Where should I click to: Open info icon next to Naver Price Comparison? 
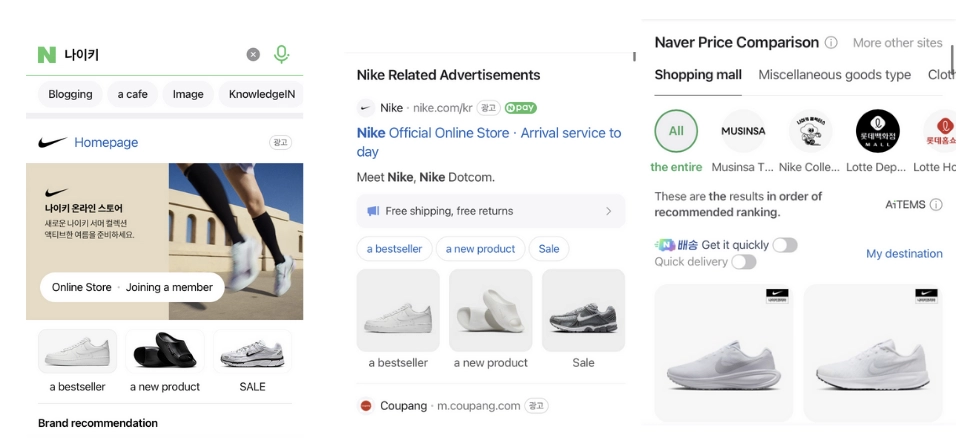tap(831, 43)
